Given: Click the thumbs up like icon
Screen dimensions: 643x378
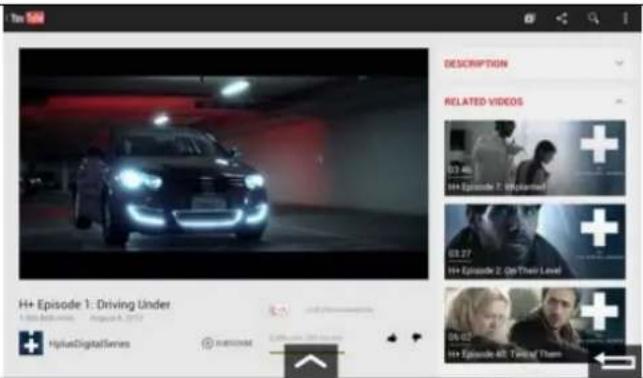Looking at the screenshot, I should point(392,338).
